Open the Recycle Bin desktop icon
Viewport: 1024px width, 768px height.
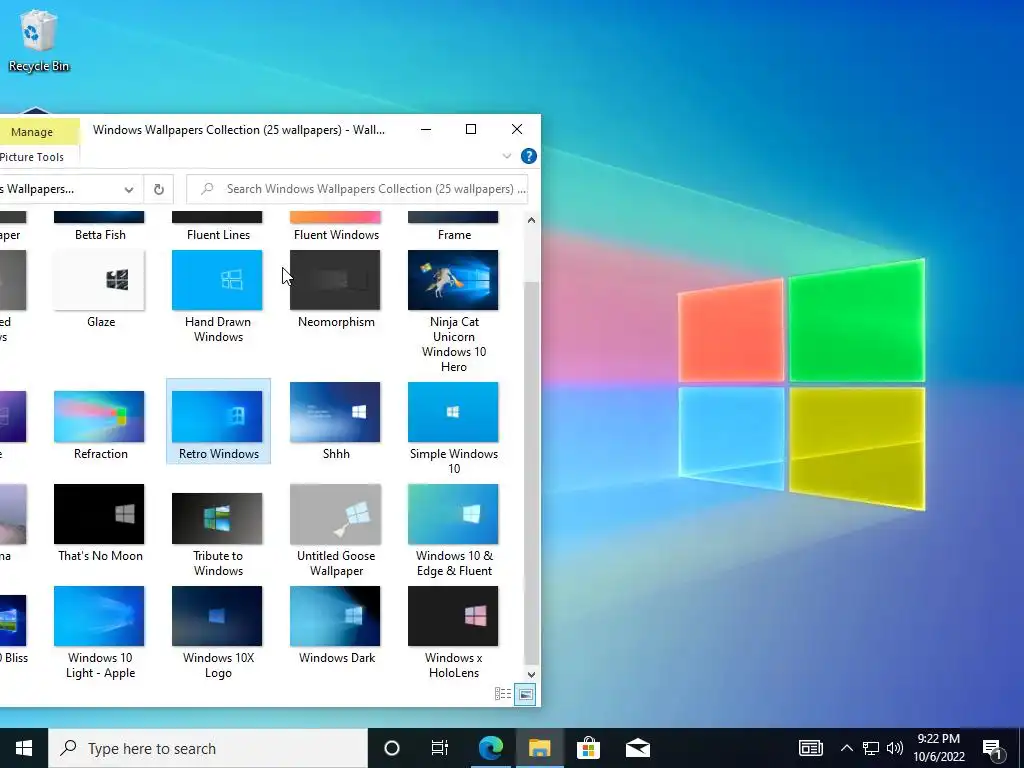pos(39,40)
